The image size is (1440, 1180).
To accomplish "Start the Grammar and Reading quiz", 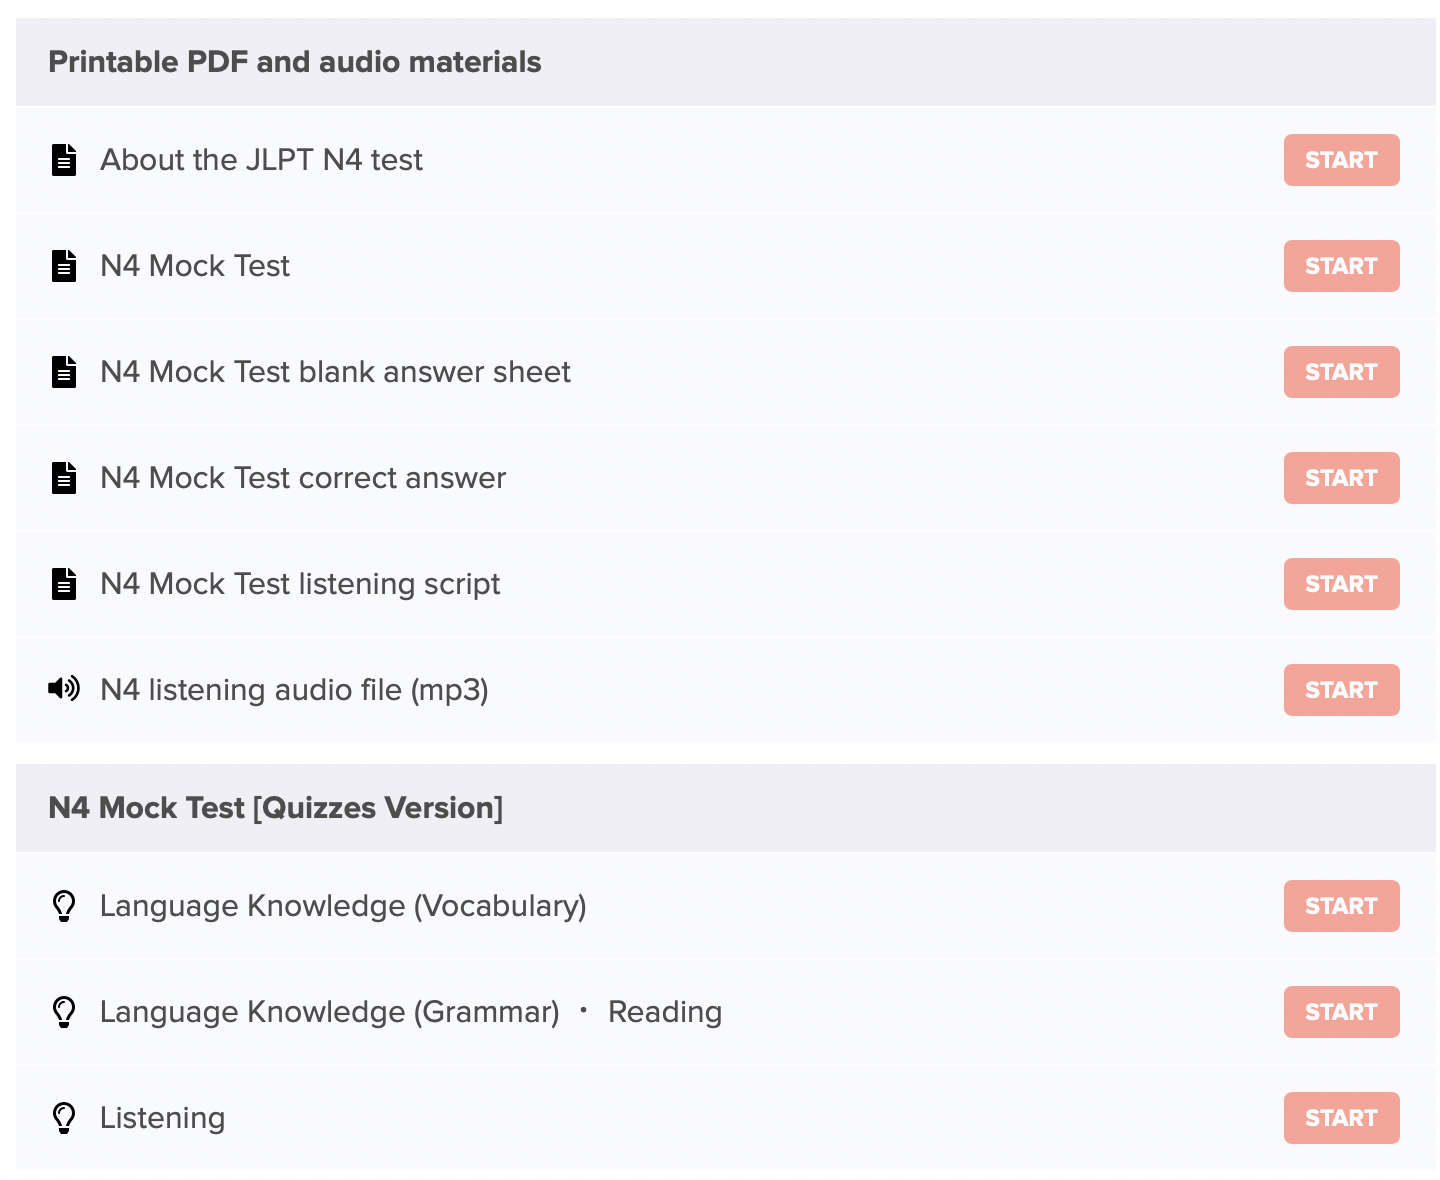I will tap(1341, 1012).
